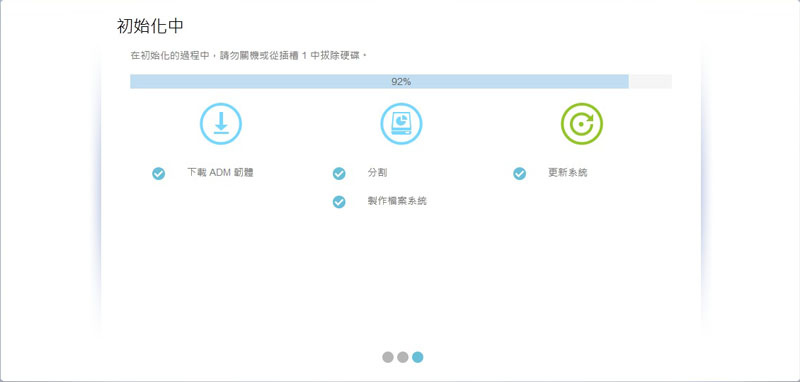Click the green system update refresh icon
This screenshot has height=382, width=800.
[582, 124]
